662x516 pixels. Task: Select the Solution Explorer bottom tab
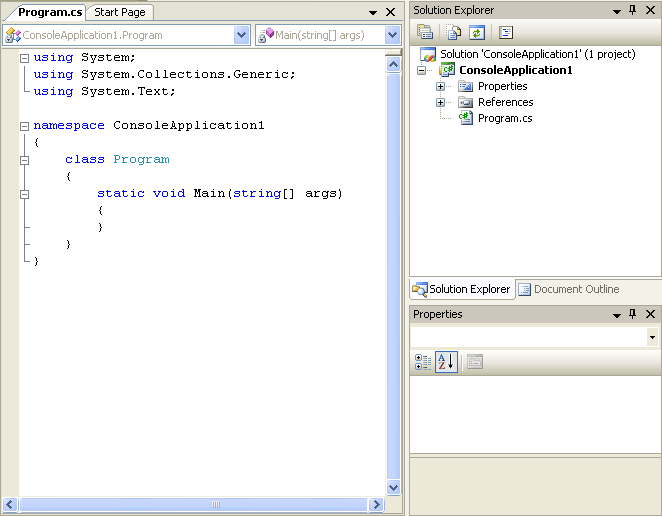point(462,289)
